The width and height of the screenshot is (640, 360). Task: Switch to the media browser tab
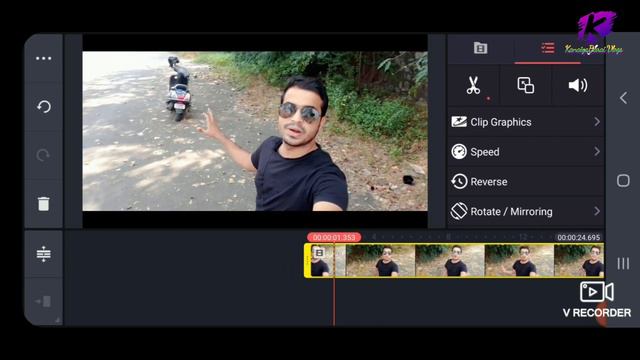tap(480, 48)
